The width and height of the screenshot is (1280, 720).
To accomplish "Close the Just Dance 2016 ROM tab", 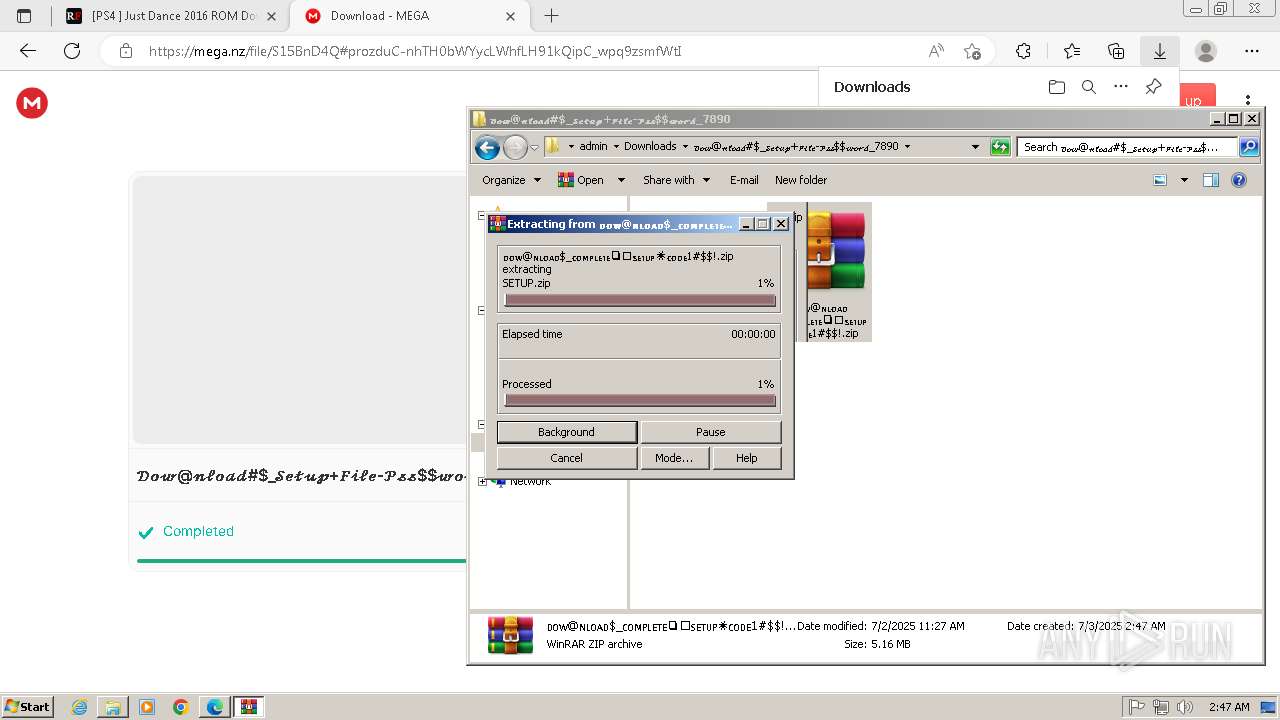I will pyautogui.click(x=271, y=16).
